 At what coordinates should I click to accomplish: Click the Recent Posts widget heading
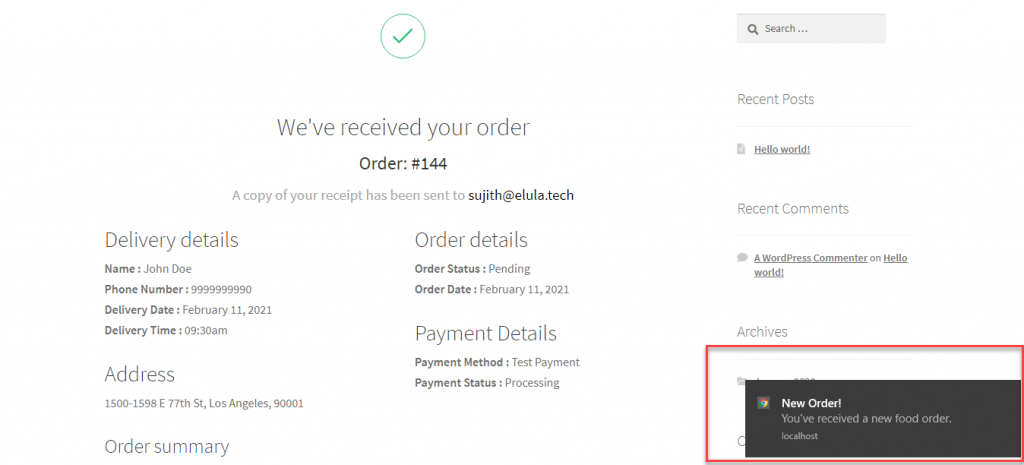tap(775, 99)
